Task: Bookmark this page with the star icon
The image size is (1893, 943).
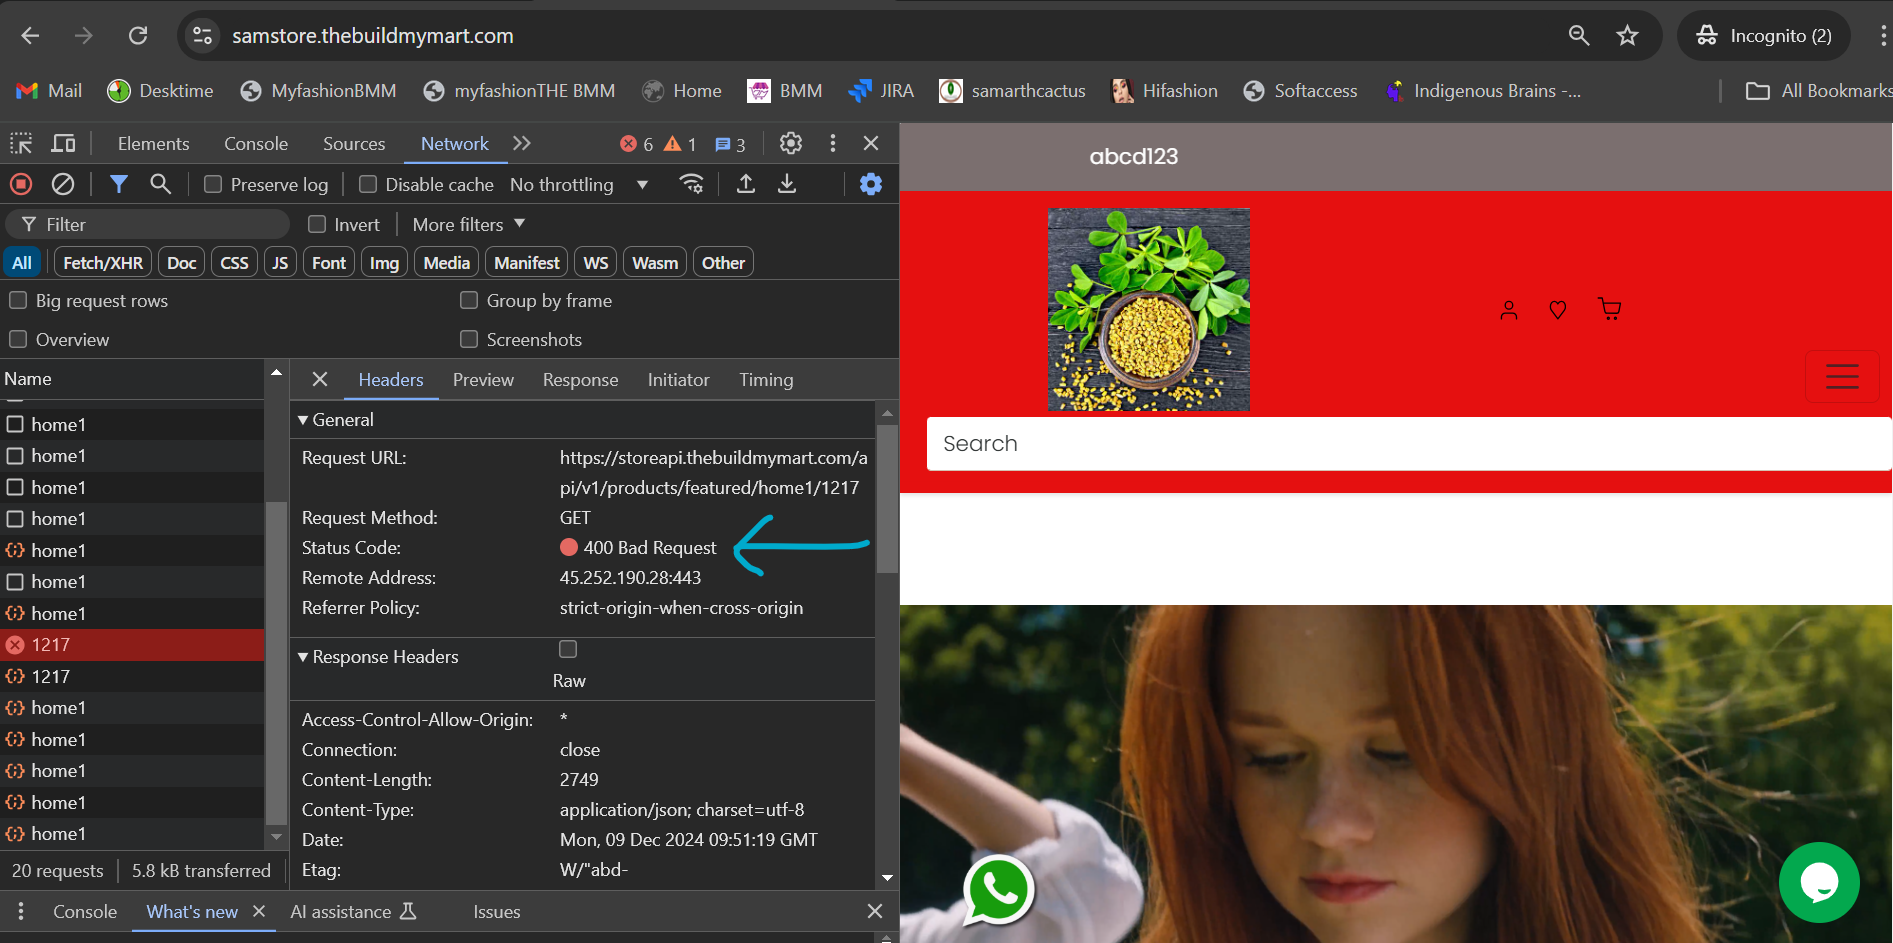Action: click(x=1627, y=36)
